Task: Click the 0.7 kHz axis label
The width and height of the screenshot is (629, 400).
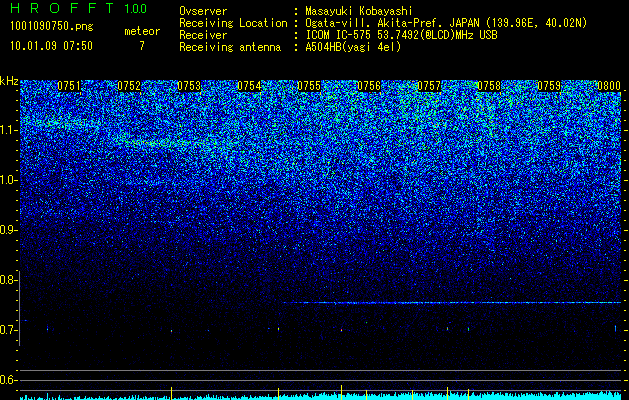Action: click(7, 330)
